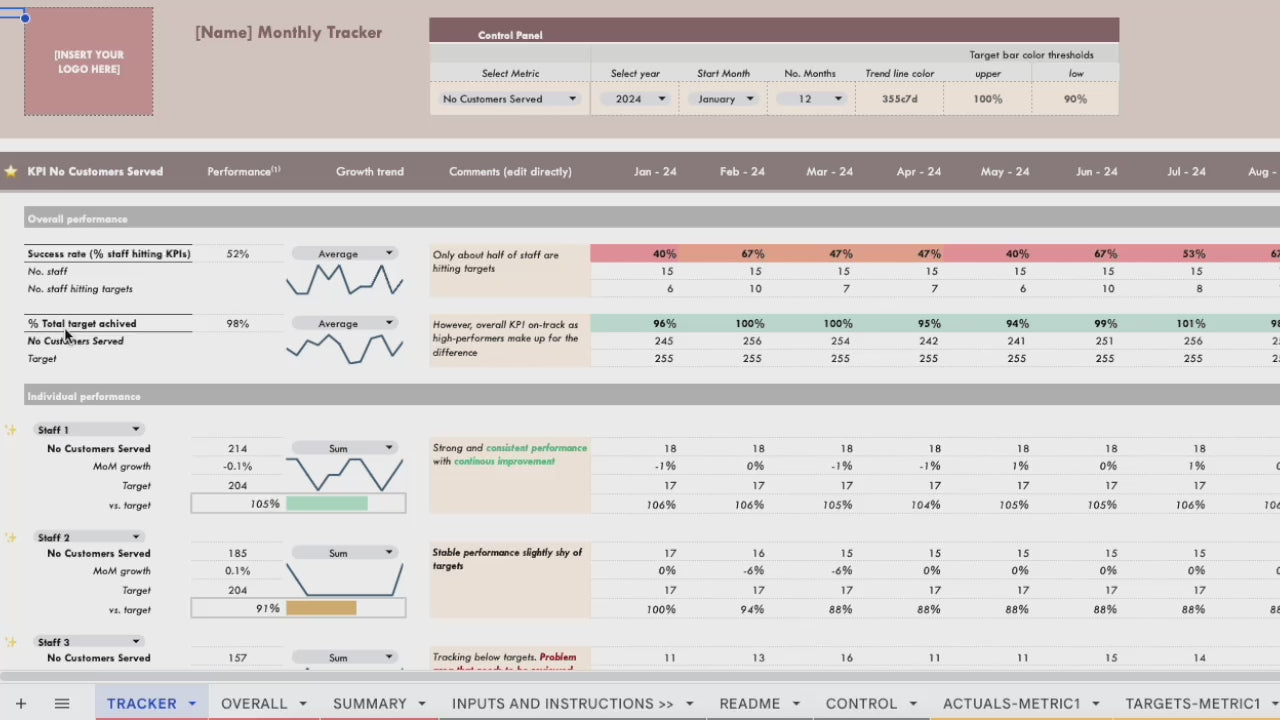Open the Average dropdown for % Total target

click(345, 323)
